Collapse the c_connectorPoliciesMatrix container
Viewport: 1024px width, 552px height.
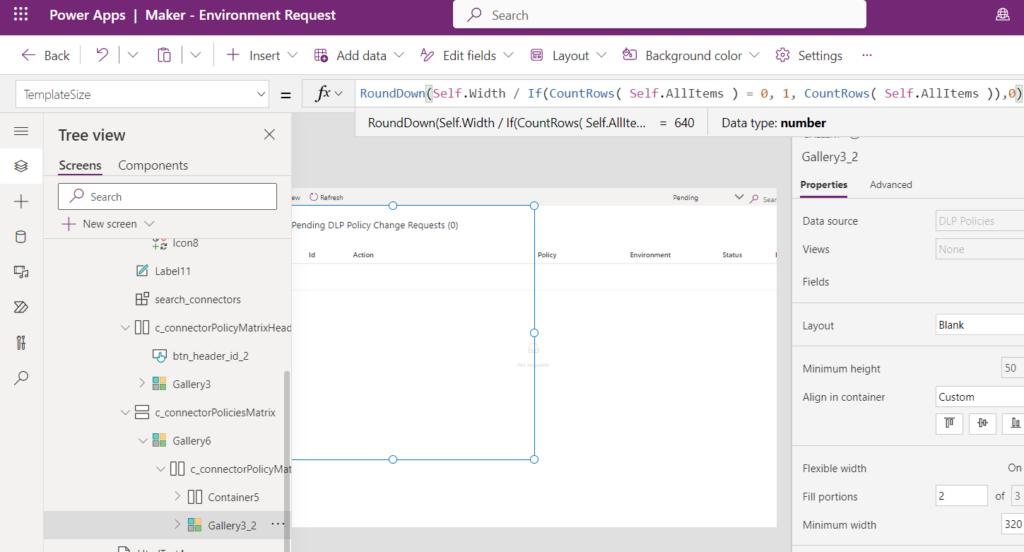point(125,412)
